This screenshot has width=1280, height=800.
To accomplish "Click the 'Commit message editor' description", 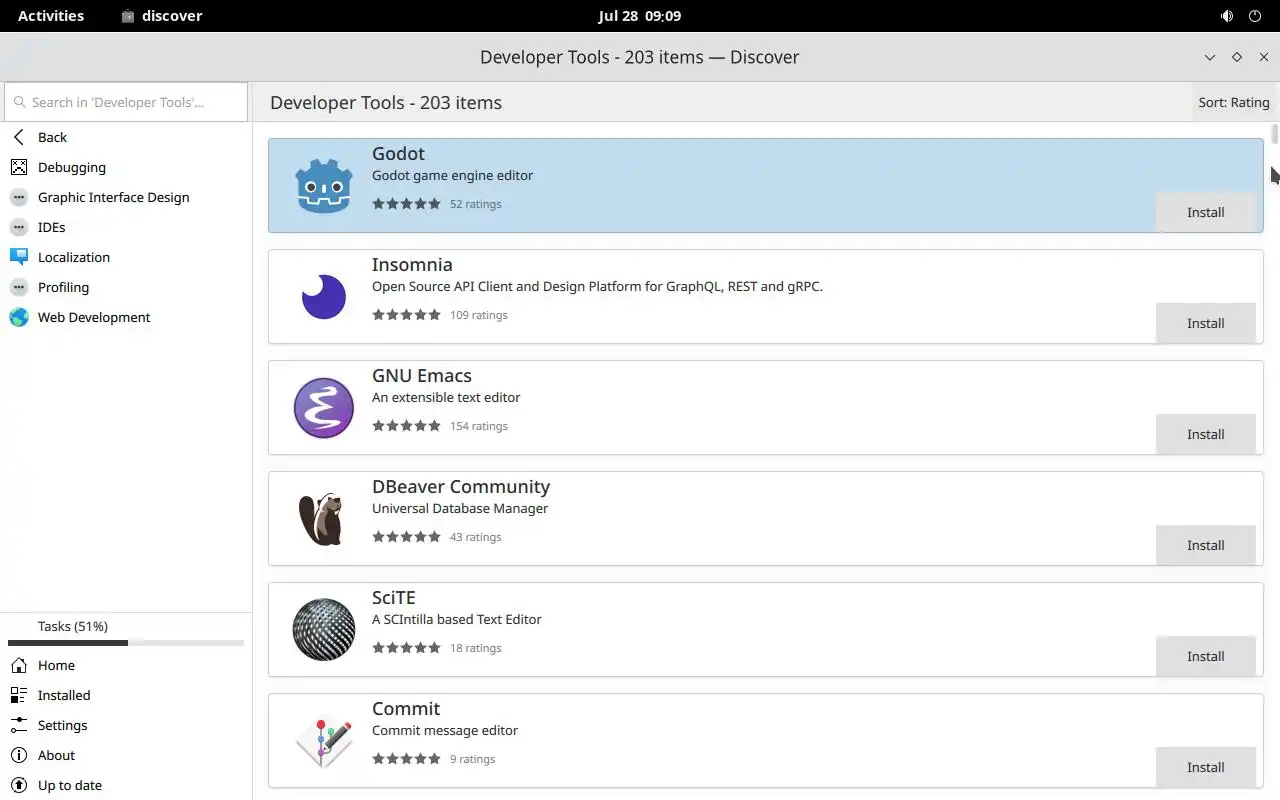I will [x=445, y=730].
